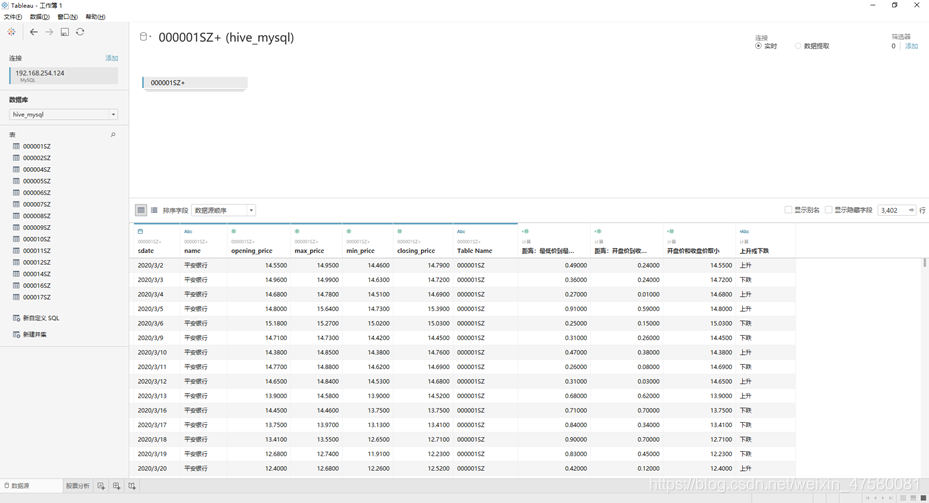The height and width of the screenshot is (503, 929).
Task: Click the save icon in toolbar
Action: tap(65, 32)
